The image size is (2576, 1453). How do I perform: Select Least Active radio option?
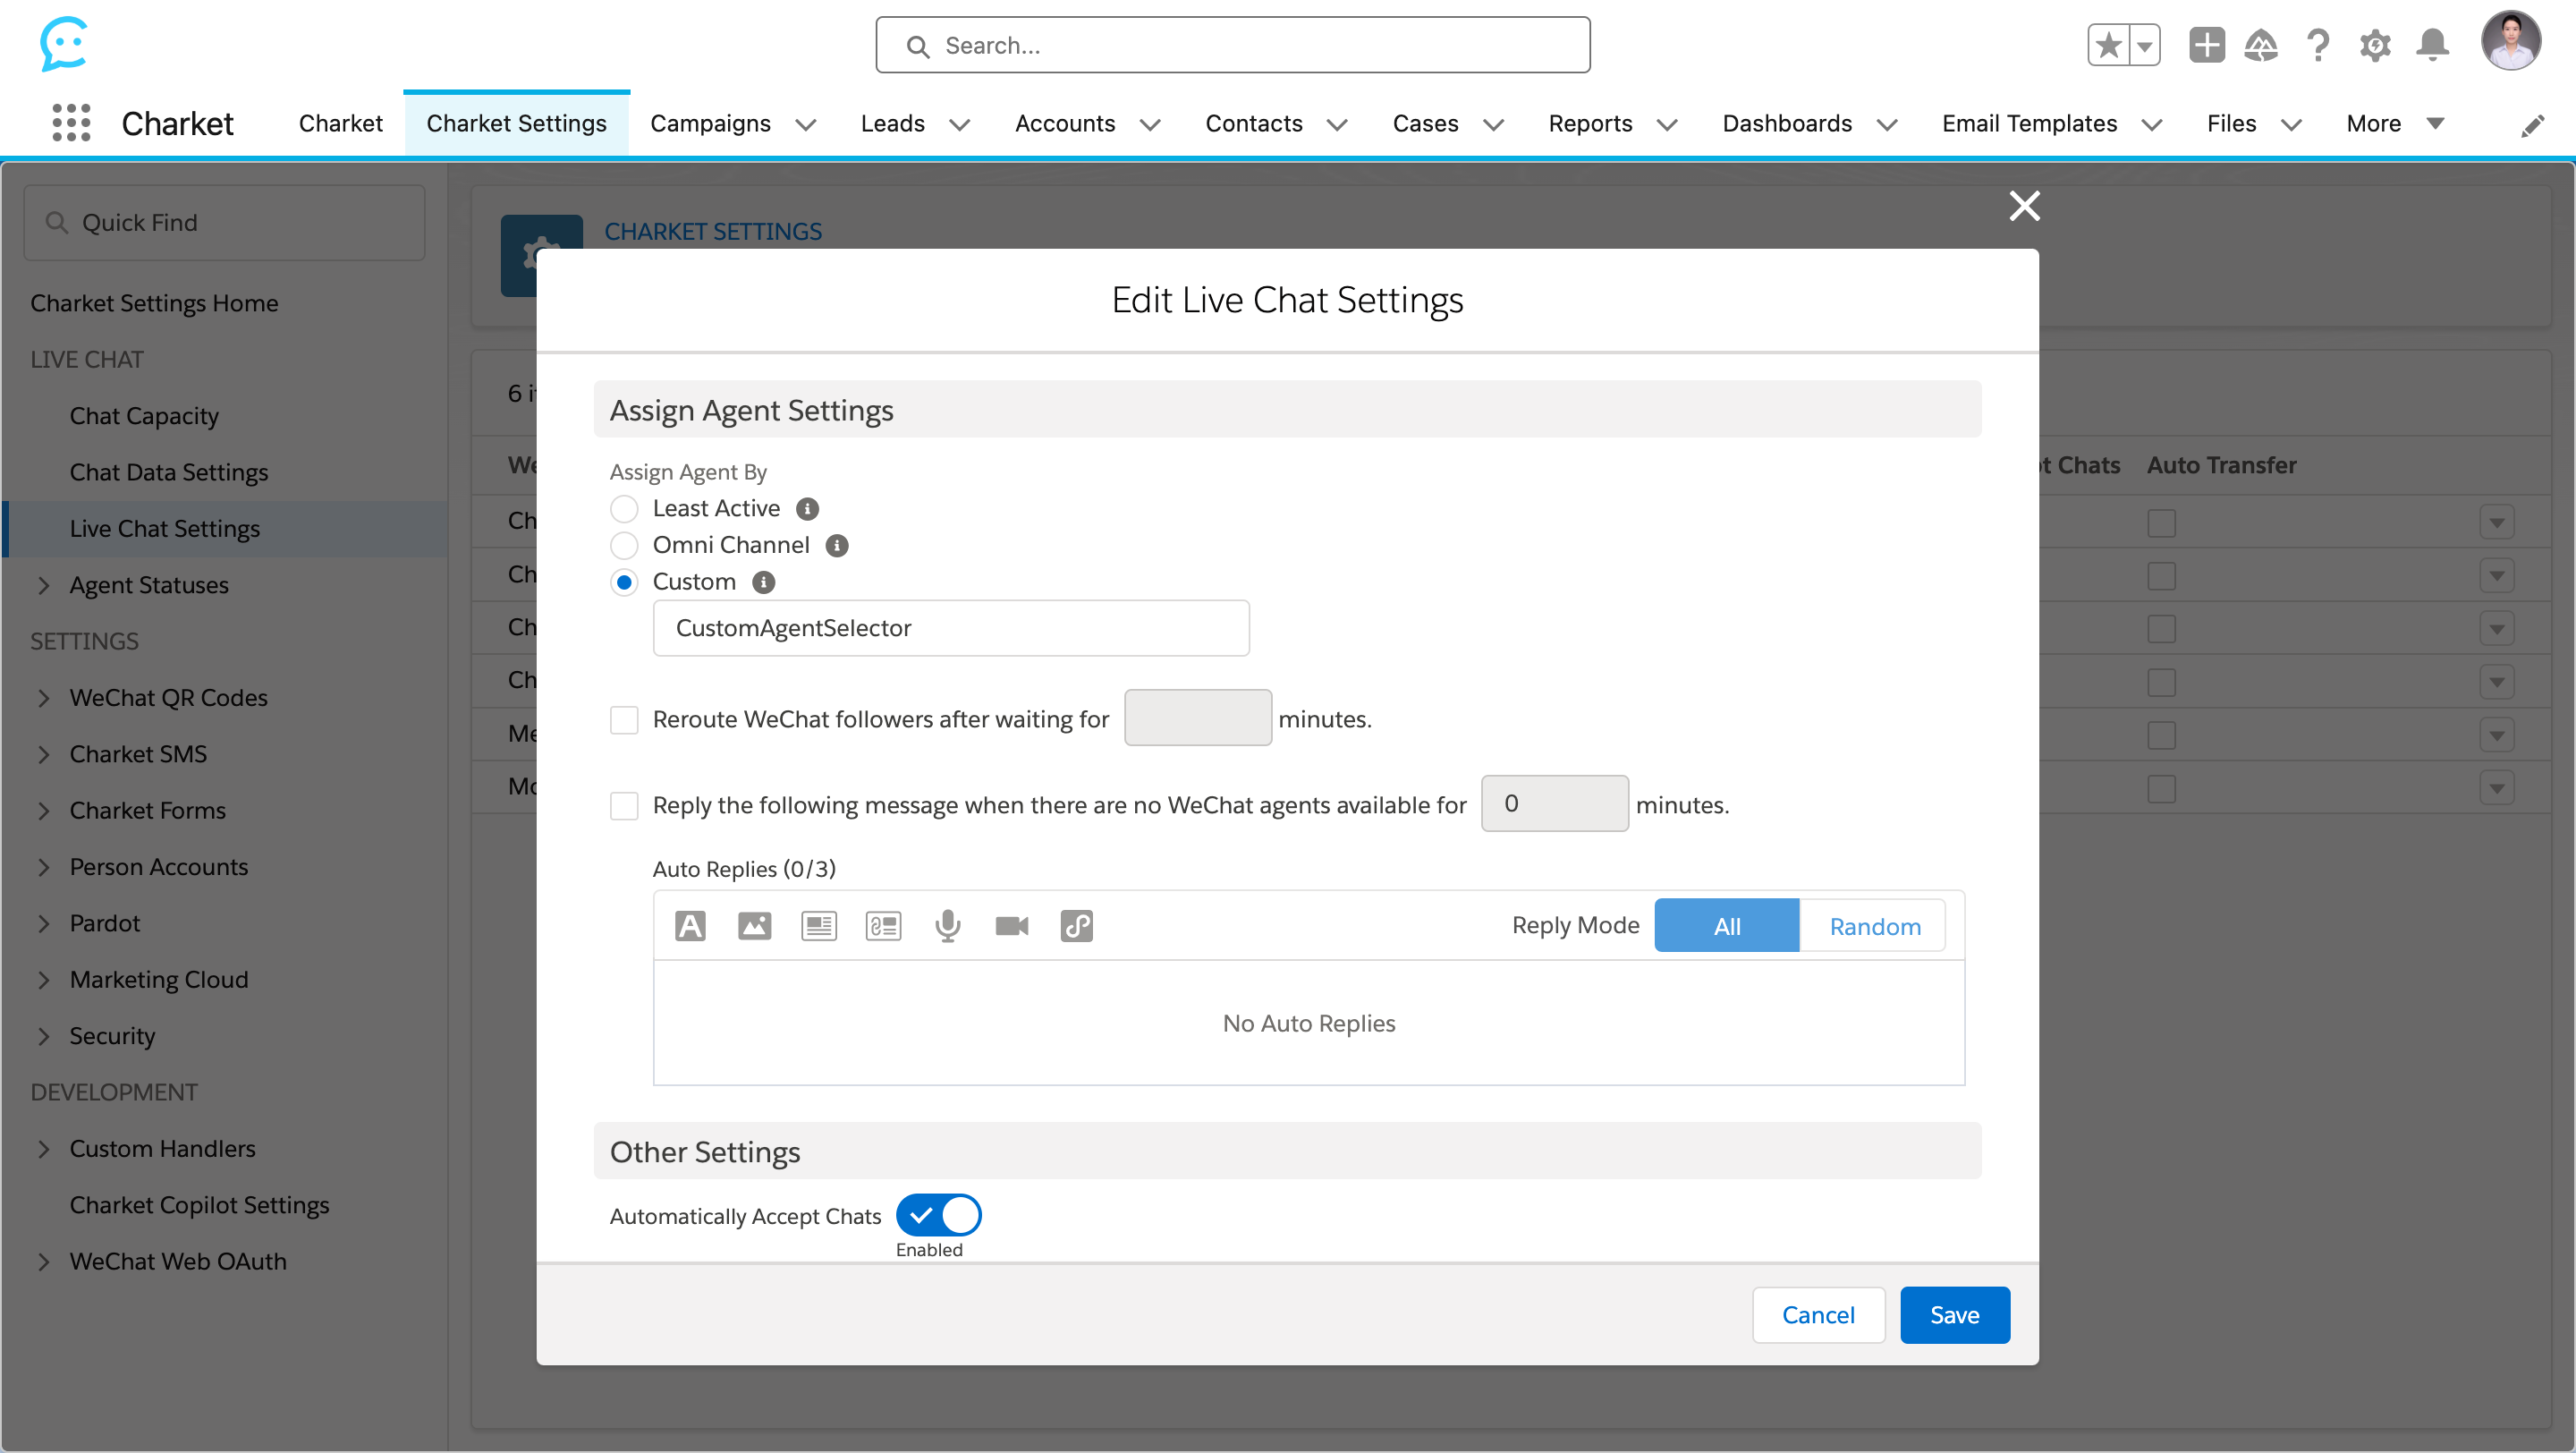click(624, 509)
